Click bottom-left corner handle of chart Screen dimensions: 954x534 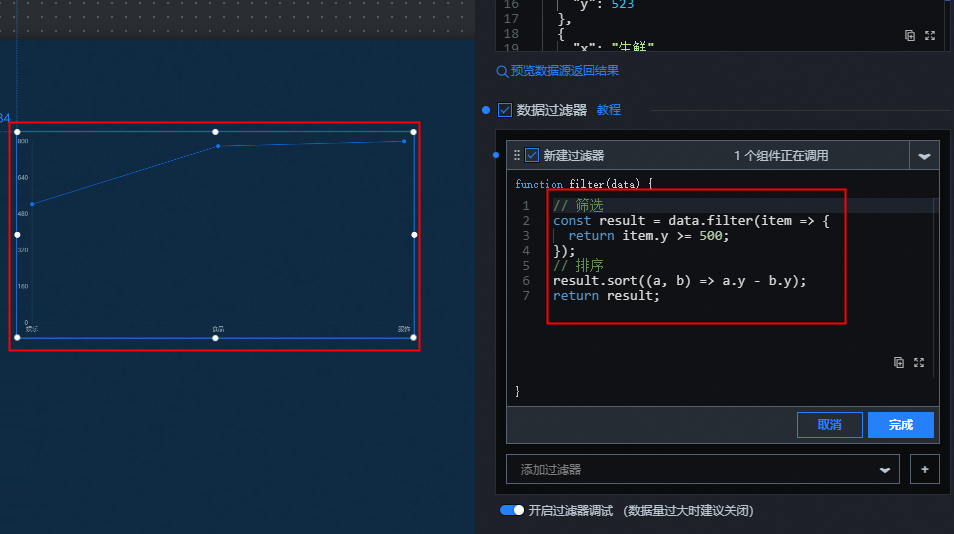tap(17, 338)
